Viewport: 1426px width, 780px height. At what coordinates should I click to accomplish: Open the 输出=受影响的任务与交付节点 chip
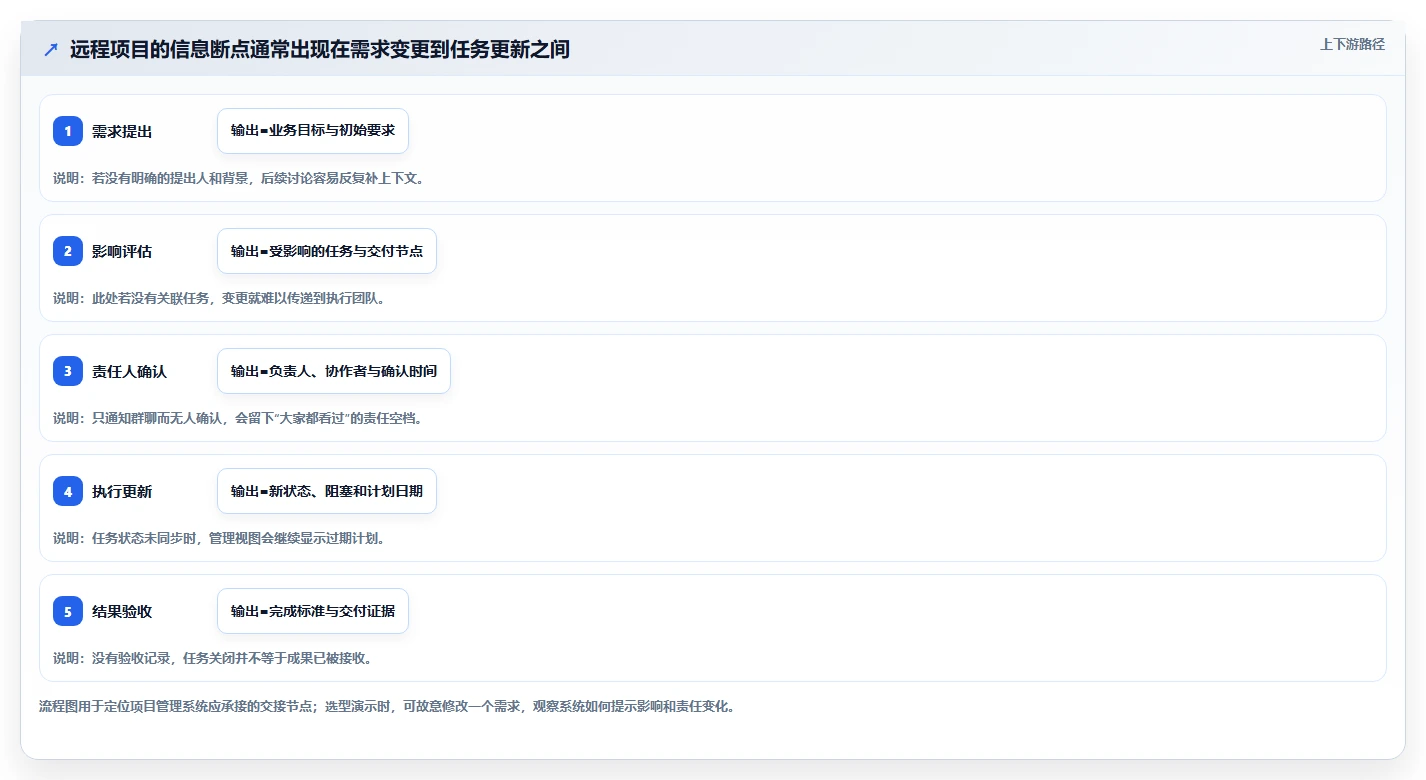327,251
